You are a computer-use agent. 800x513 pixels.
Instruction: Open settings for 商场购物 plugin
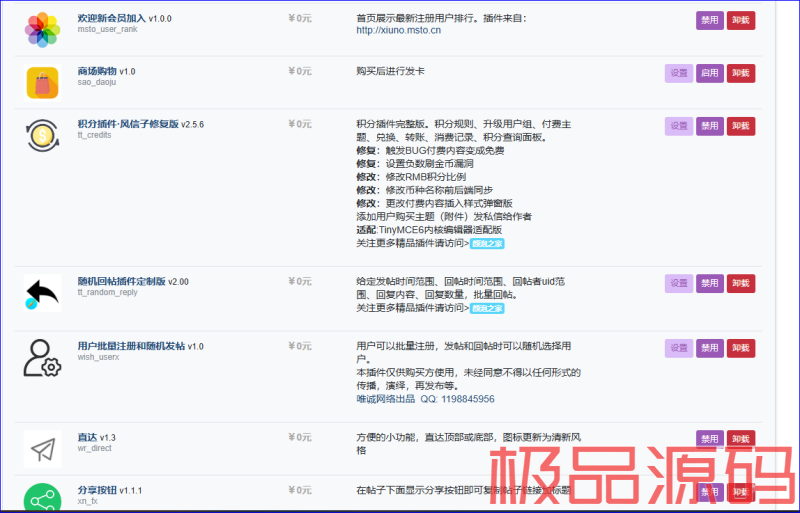[679, 73]
